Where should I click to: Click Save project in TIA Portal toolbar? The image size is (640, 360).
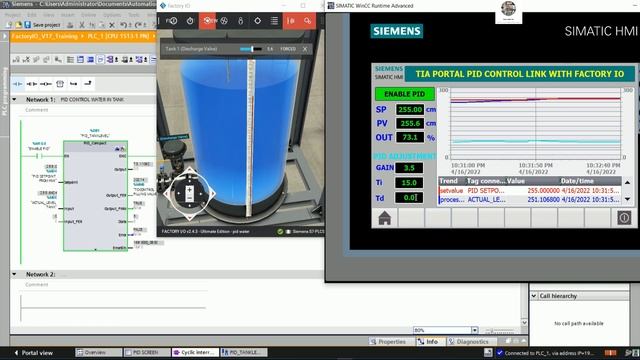click(x=42, y=25)
